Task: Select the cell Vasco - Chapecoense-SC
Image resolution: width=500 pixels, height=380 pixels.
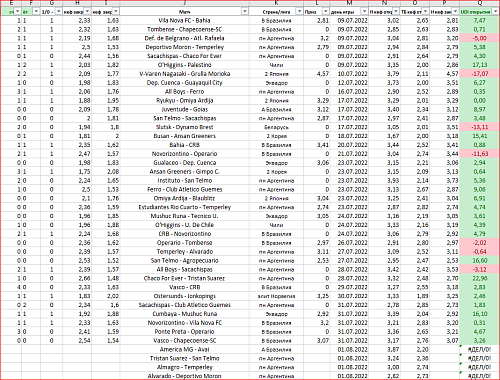Action: click(x=184, y=340)
